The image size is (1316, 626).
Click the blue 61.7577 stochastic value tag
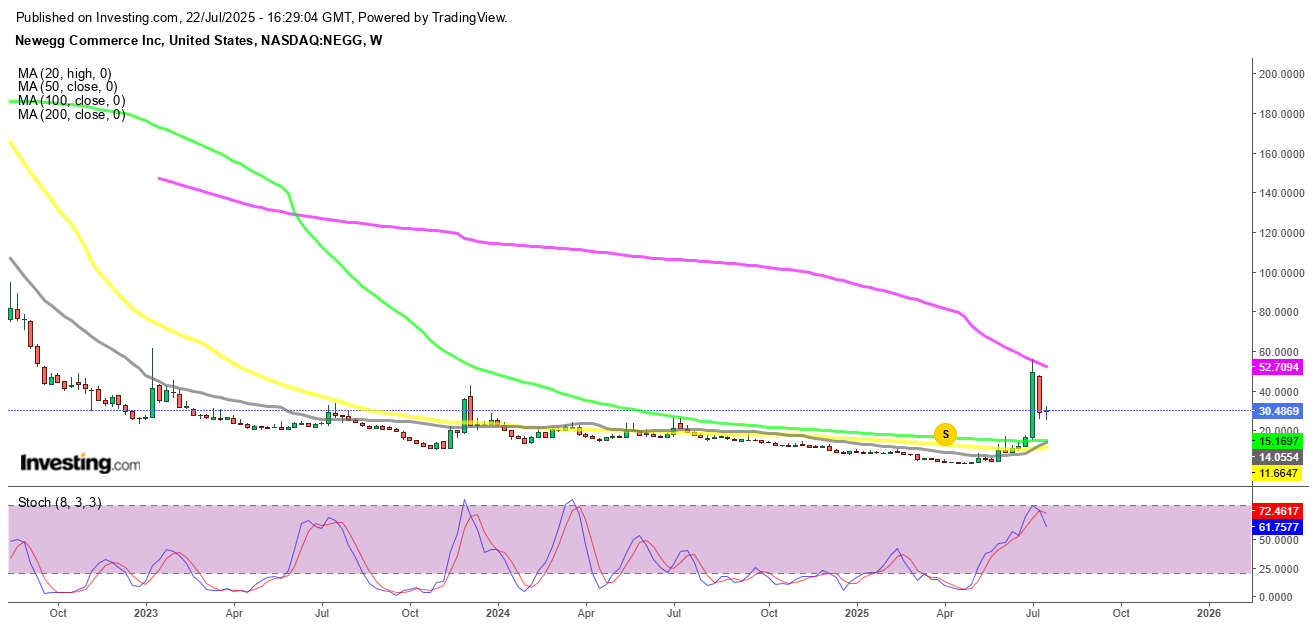click(x=1279, y=526)
